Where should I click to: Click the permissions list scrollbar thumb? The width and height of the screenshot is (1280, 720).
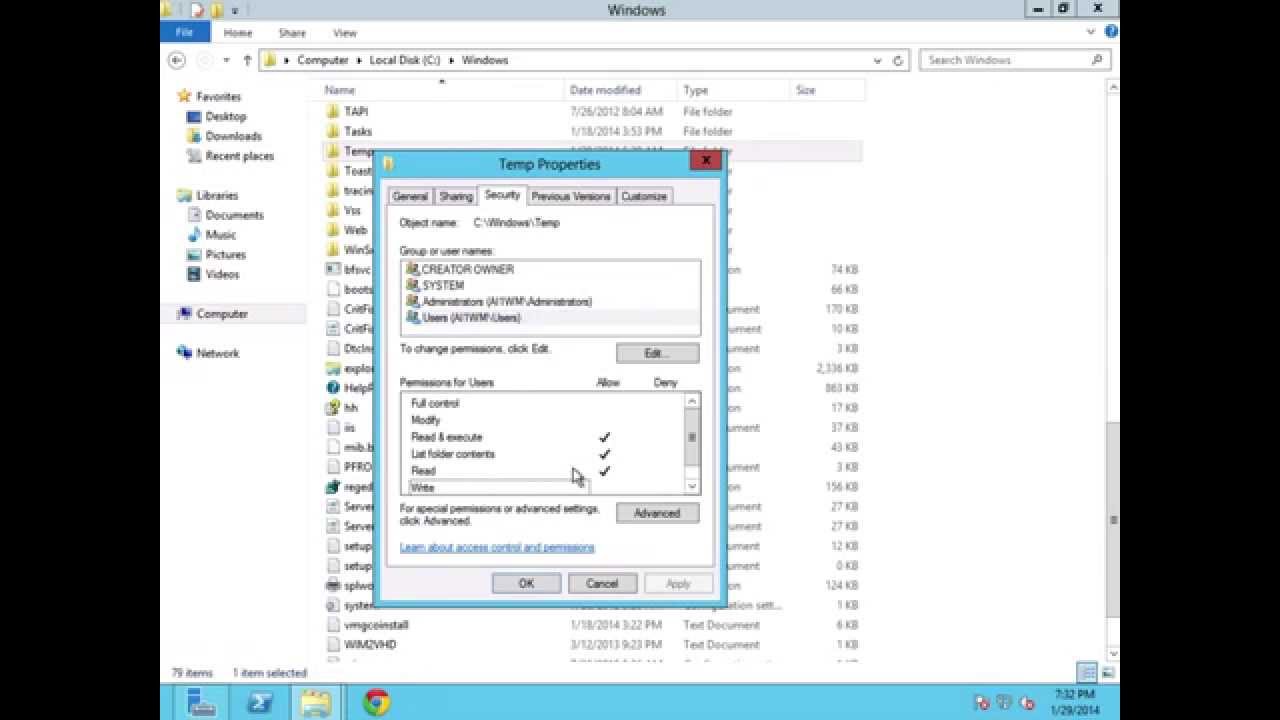coord(691,438)
